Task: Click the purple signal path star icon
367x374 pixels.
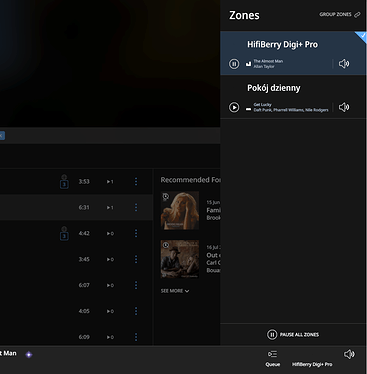Action: tap(29, 354)
